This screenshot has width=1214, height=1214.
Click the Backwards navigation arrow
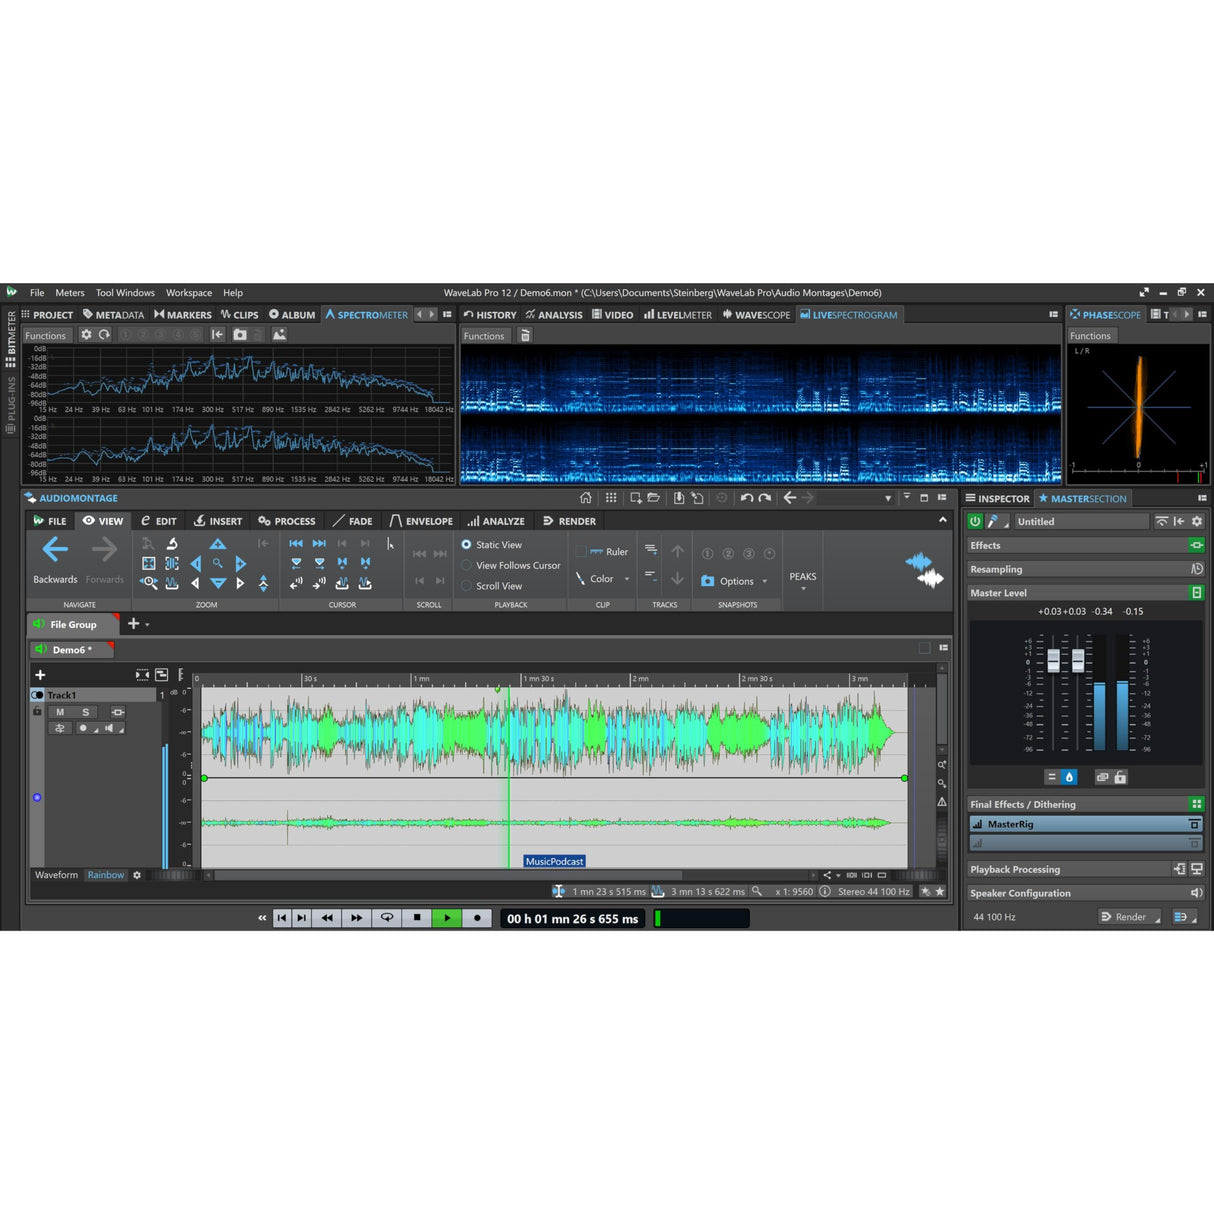[55, 549]
